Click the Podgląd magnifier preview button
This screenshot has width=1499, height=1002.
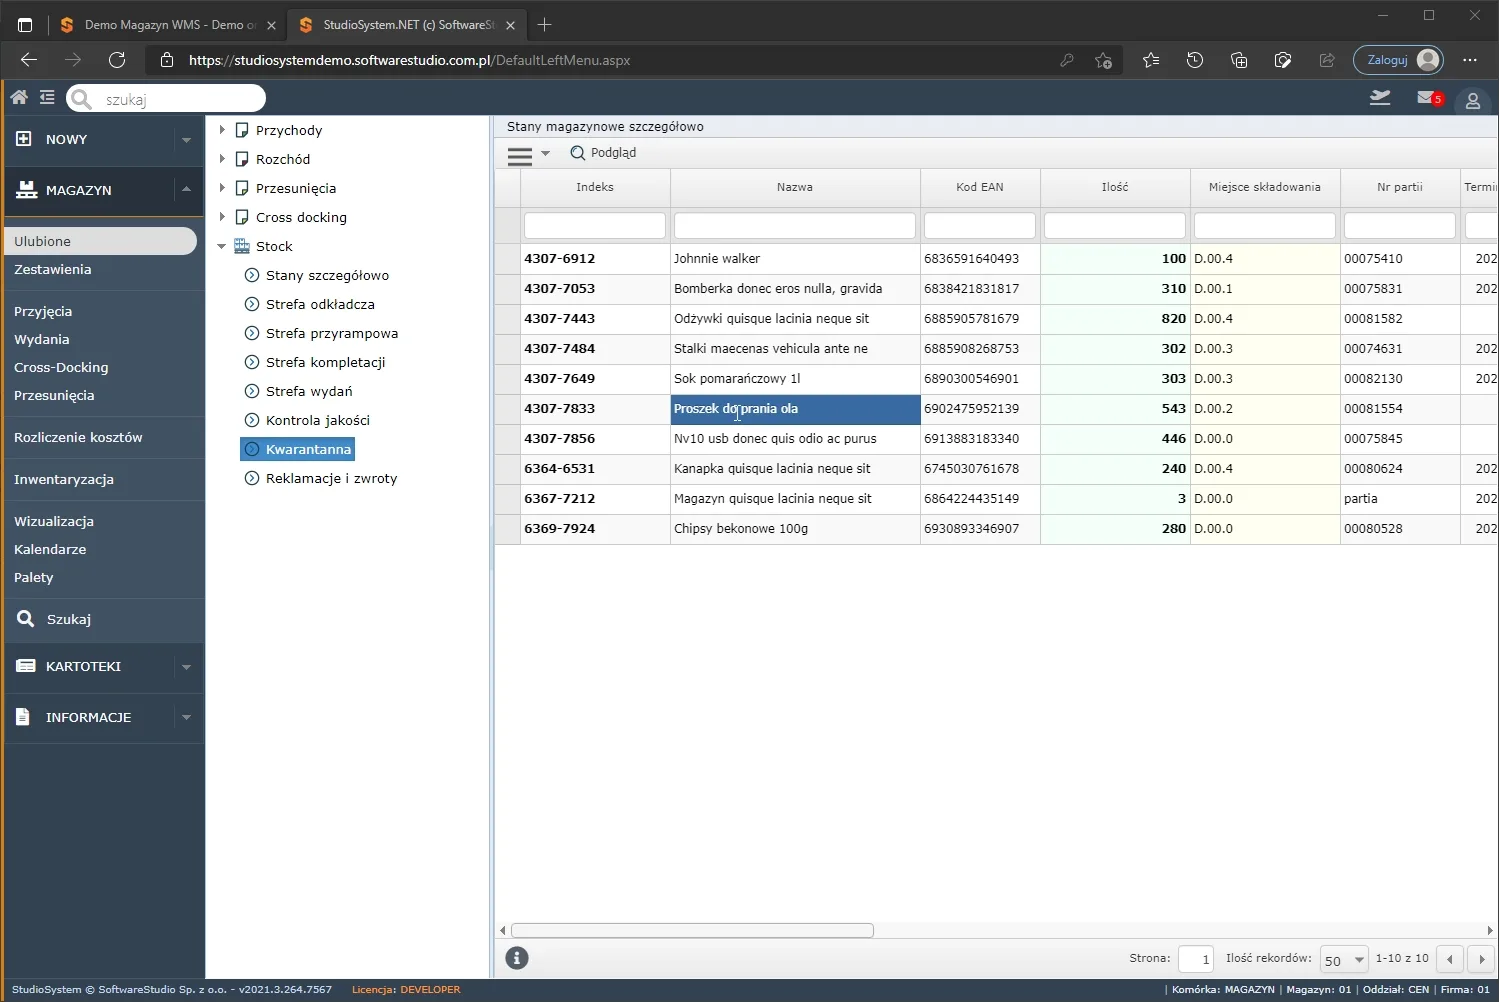click(603, 153)
